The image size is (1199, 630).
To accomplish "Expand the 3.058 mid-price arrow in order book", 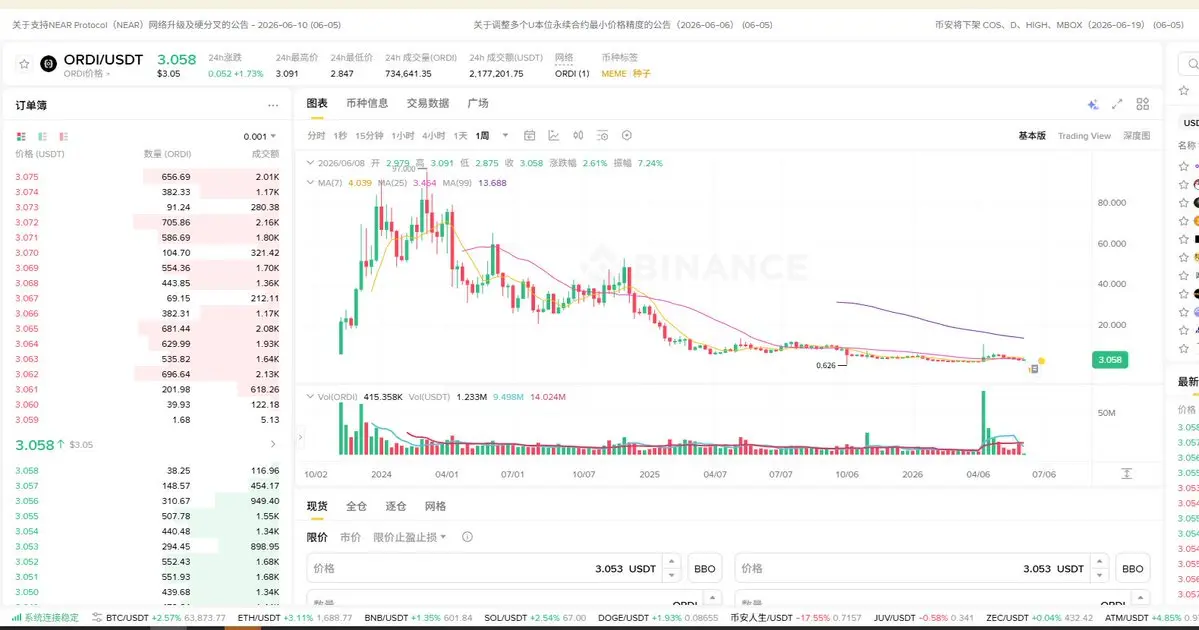I will click(x=273, y=444).
